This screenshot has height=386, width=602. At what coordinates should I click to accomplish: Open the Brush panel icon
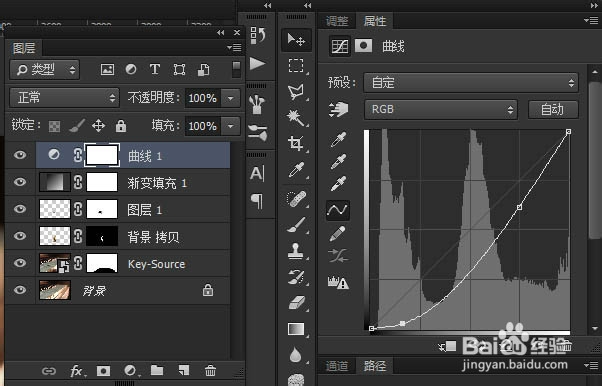pyautogui.click(x=258, y=104)
